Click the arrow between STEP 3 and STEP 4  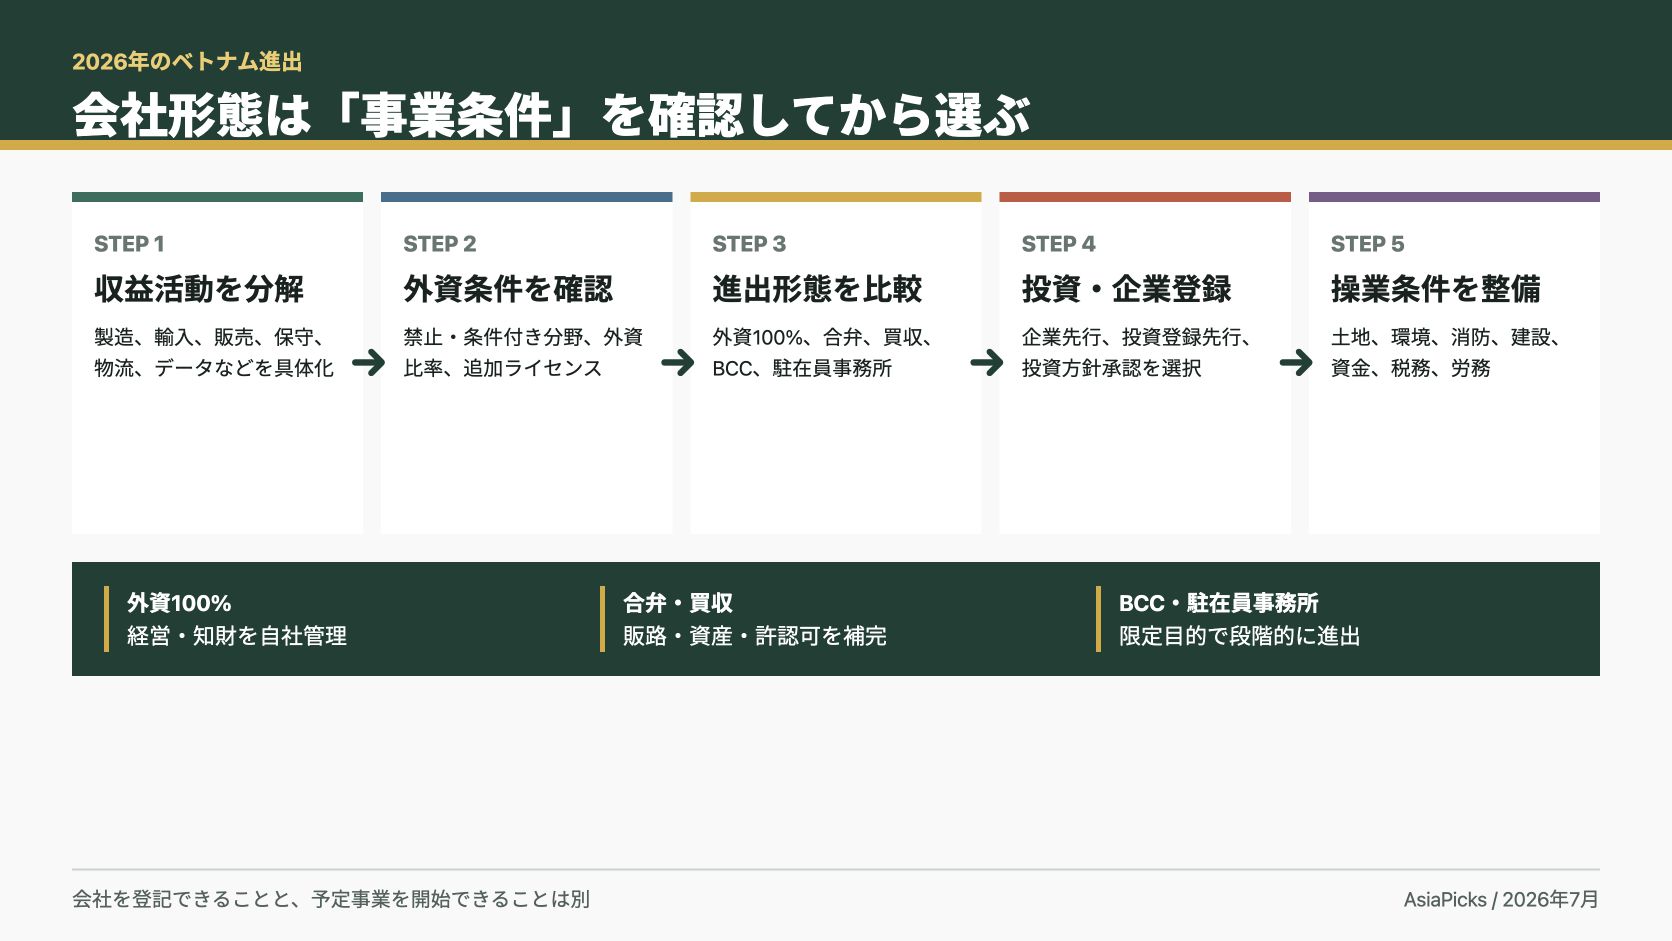[986, 362]
